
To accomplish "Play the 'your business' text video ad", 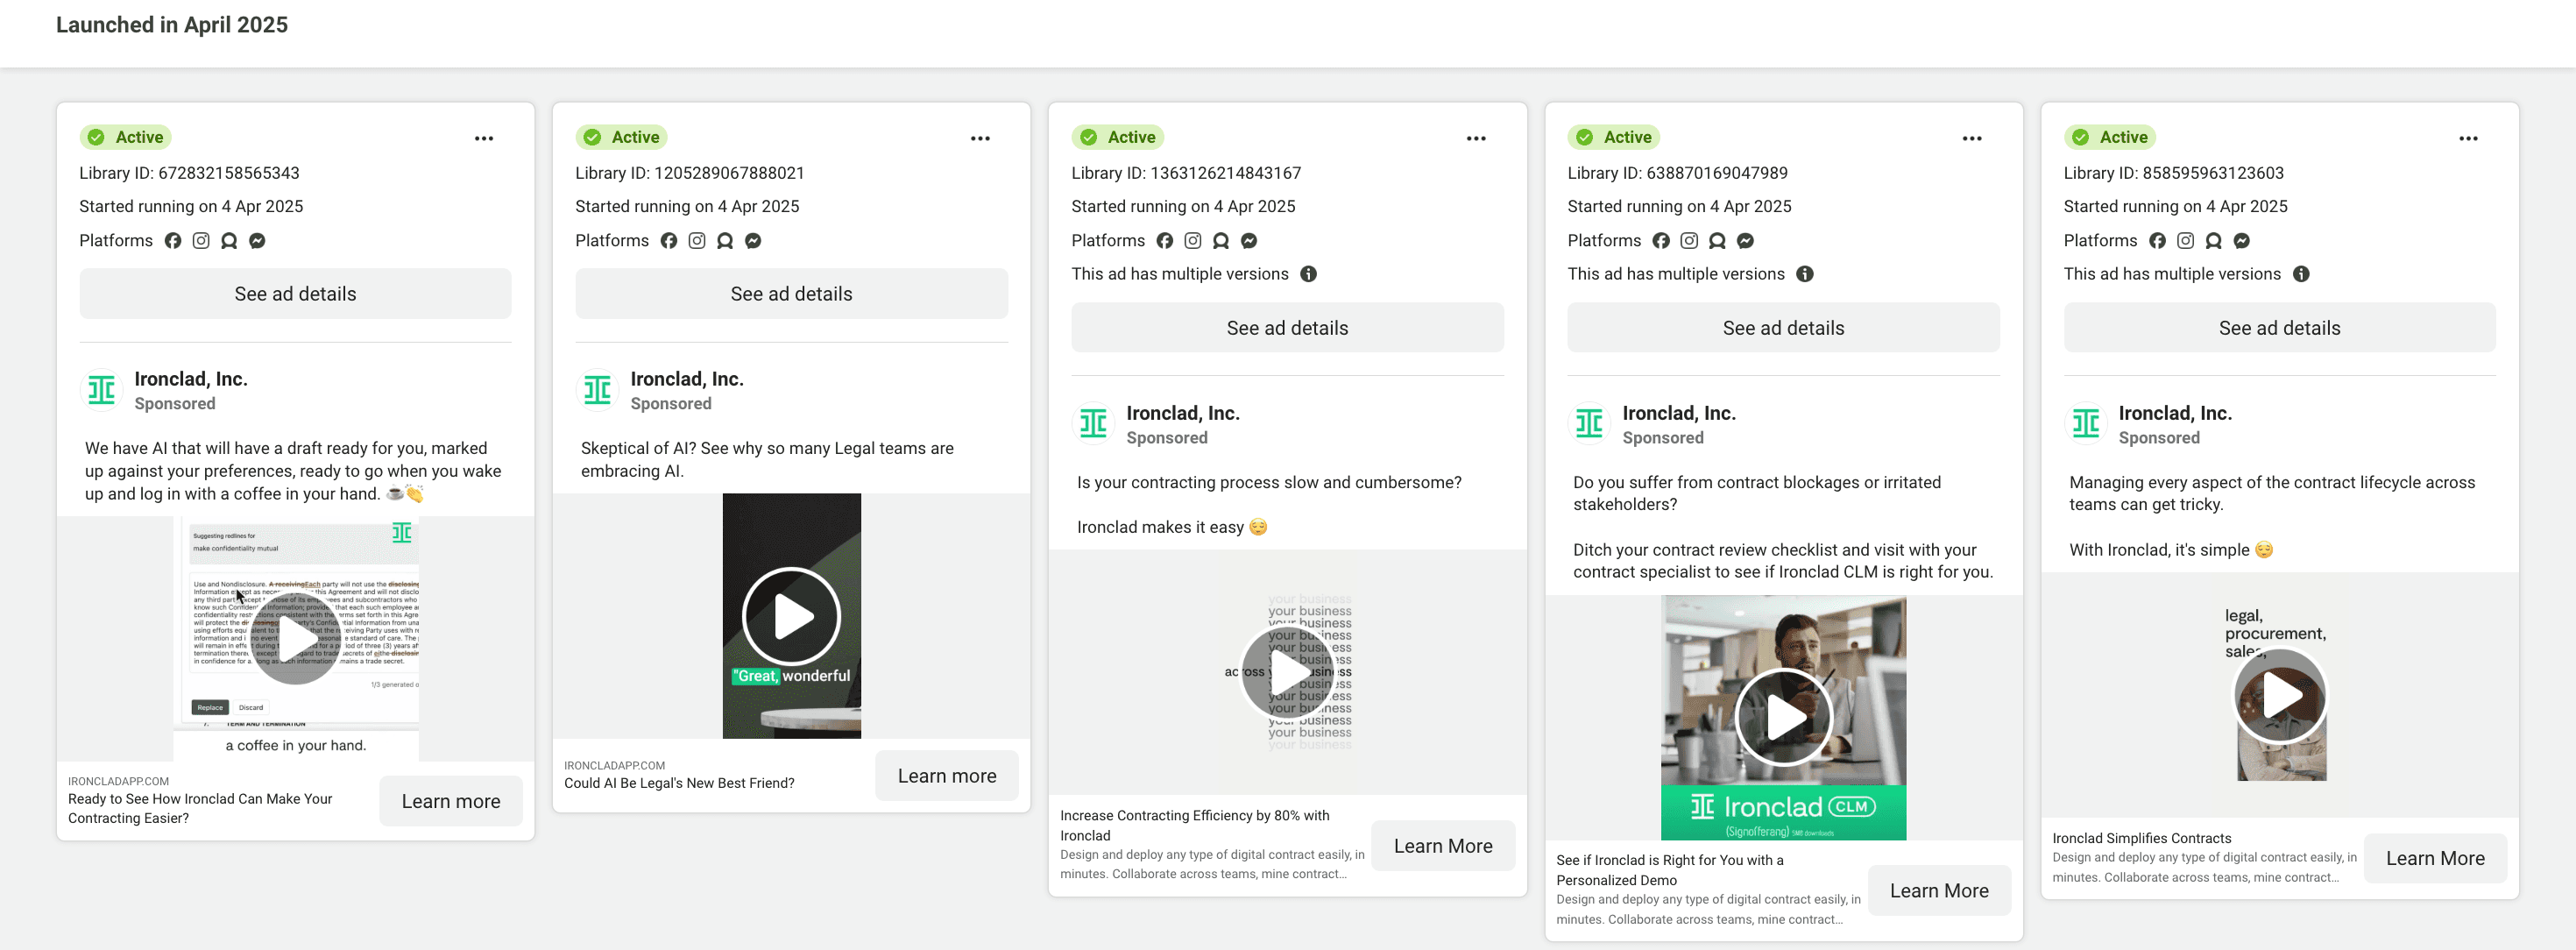I will [1287, 671].
